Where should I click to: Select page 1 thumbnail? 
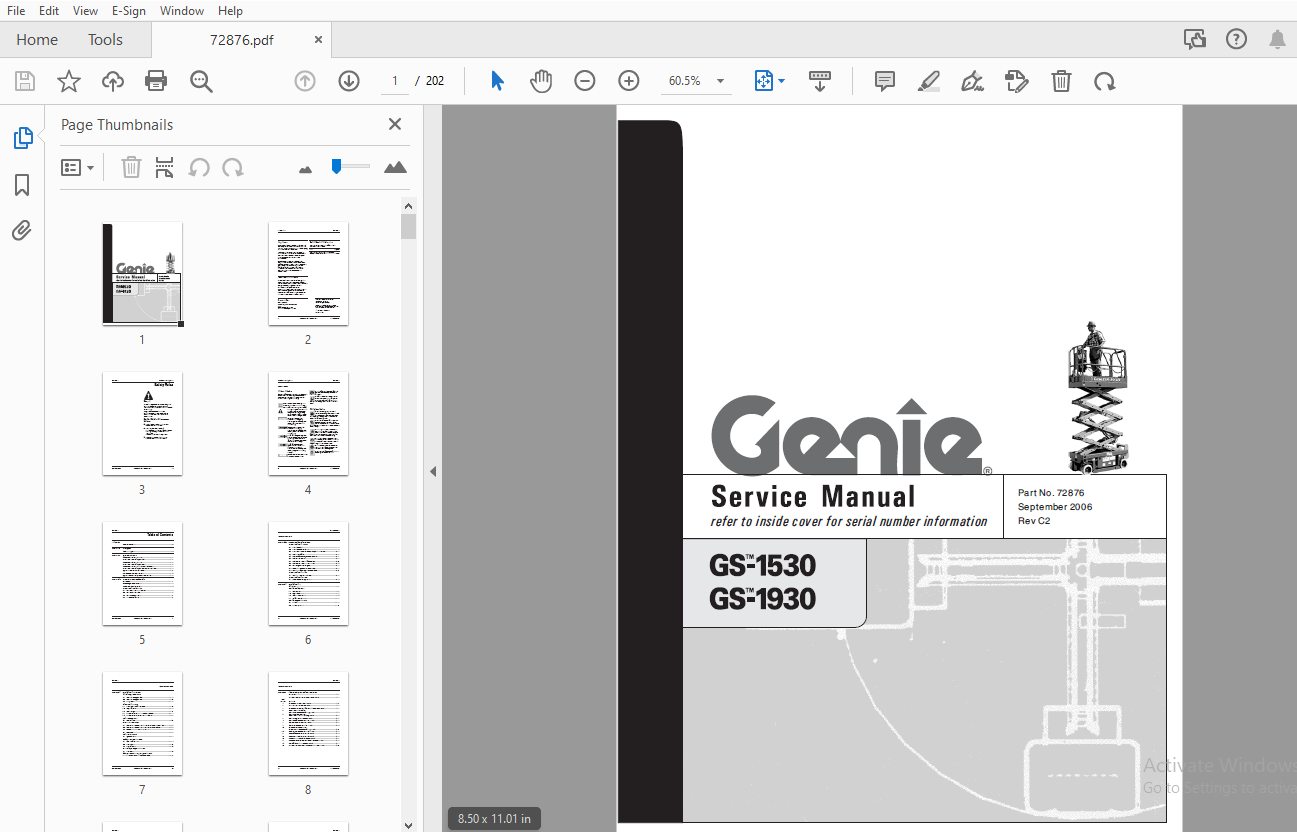pyautogui.click(x=142, y=273)
